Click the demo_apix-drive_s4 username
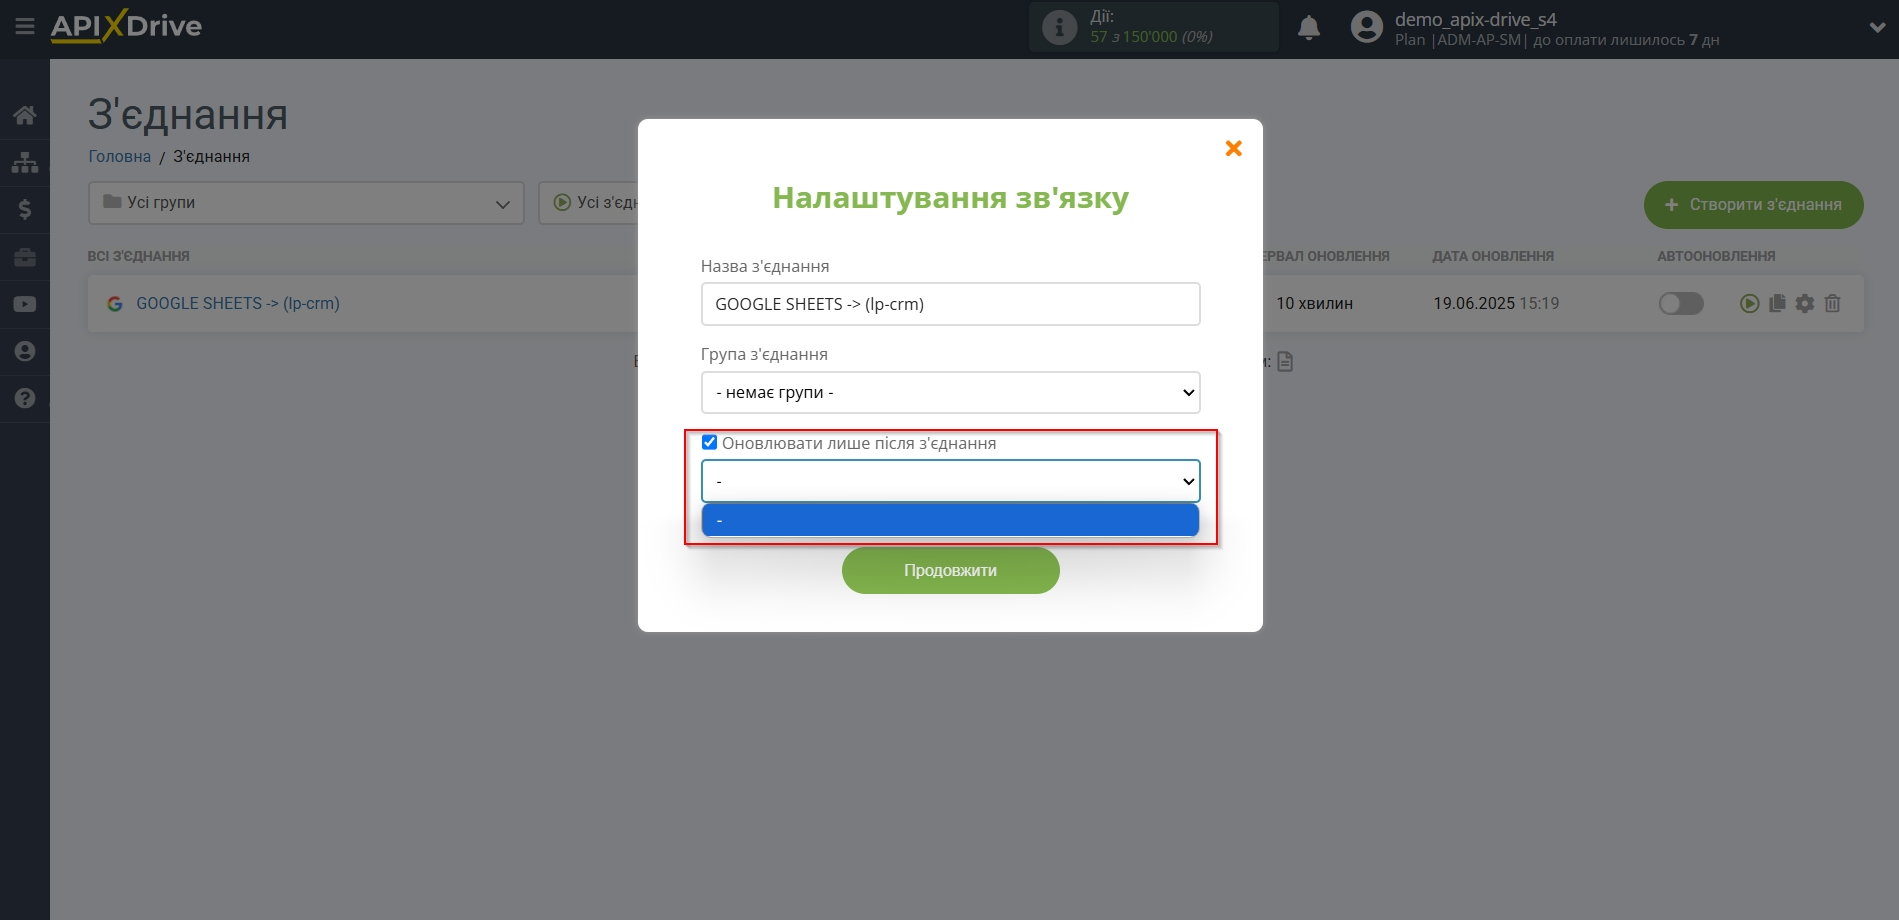 point(1475,19)
